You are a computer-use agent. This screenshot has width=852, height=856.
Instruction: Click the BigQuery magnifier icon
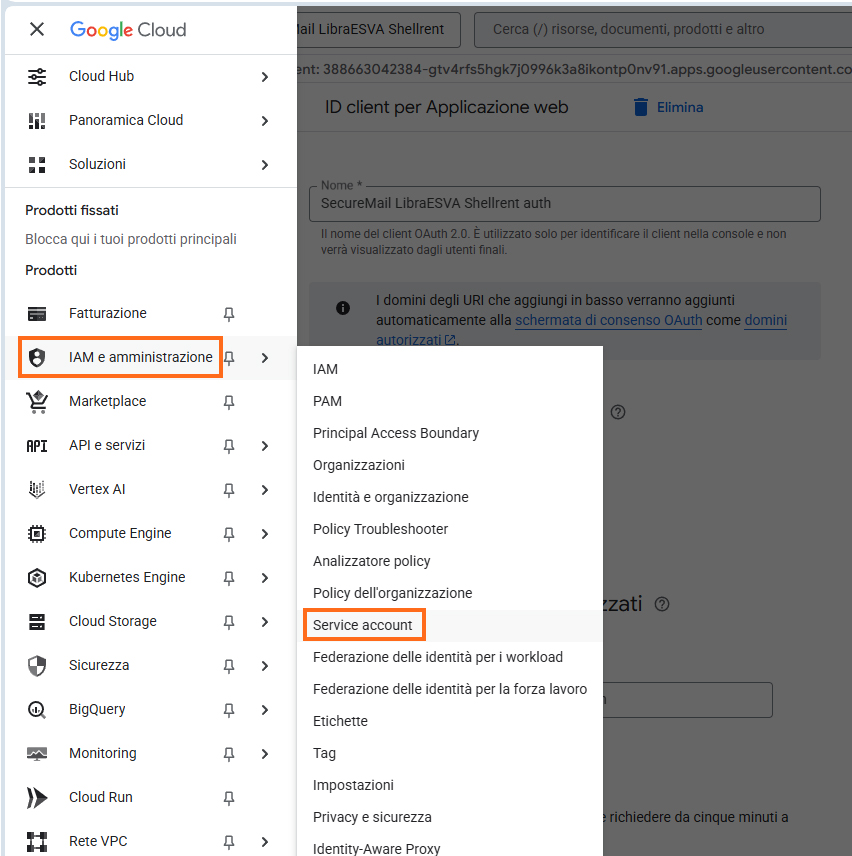click(37, 709)
